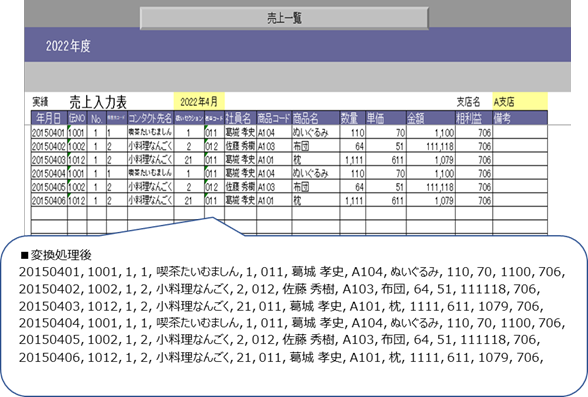Click the 商品コード column header
Viewport: 588px width, 397px height.
pos(274,118)
